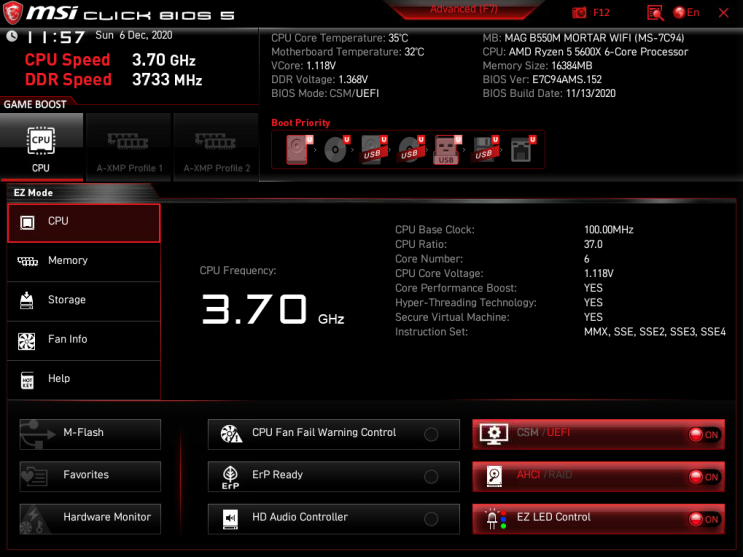Click the hot key icon beside Help
The width and height of the screenshot is (743, 557).
(27, 380)
